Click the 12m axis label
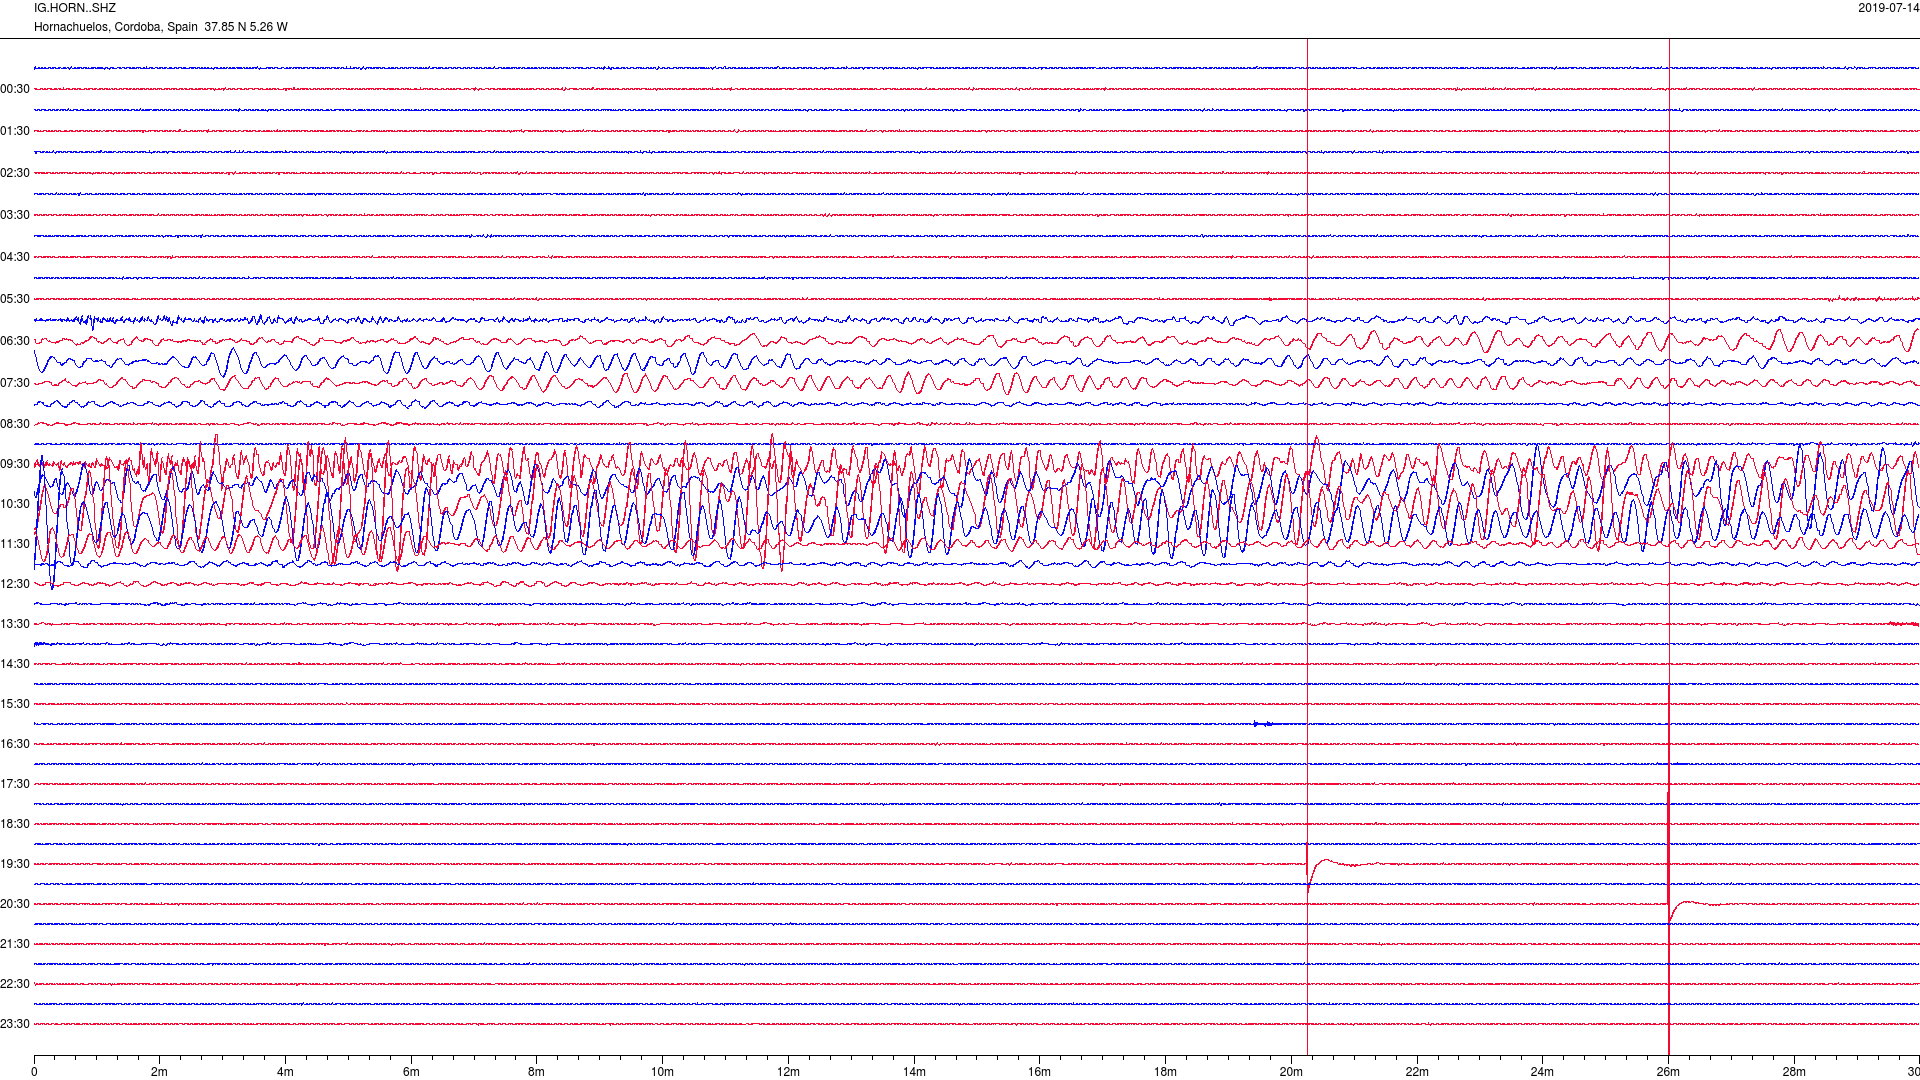Image resolution: width=1920 pixels, height=1080 pixels. pyautogui.click(x=788, y=1072)
